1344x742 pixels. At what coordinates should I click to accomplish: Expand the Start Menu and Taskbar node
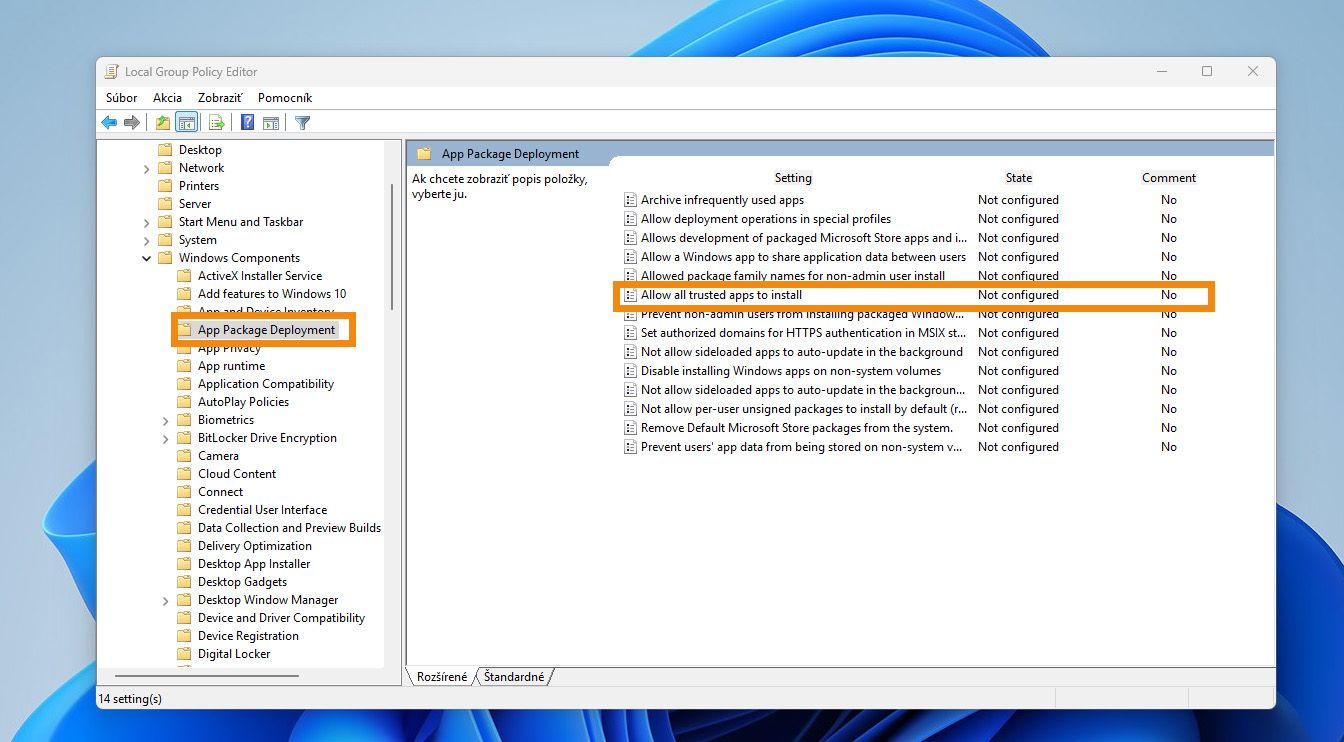[147, 222]
